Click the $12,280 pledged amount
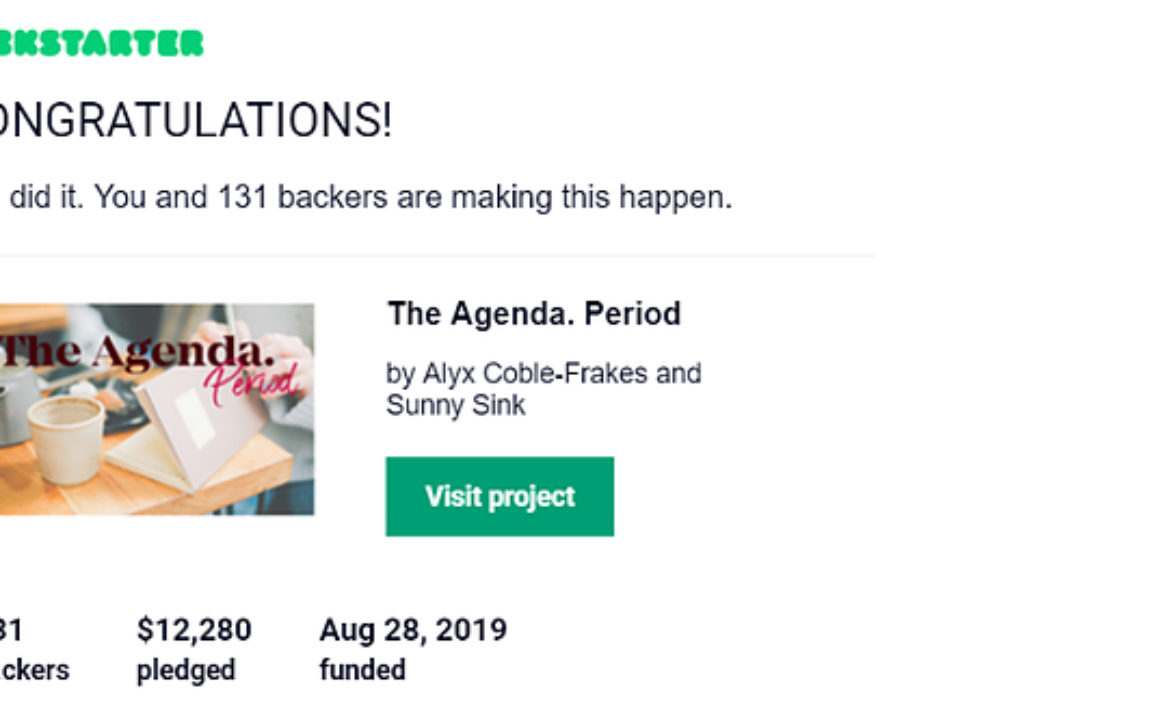This screenshot has width=1170, height=725. click(194, 630)
